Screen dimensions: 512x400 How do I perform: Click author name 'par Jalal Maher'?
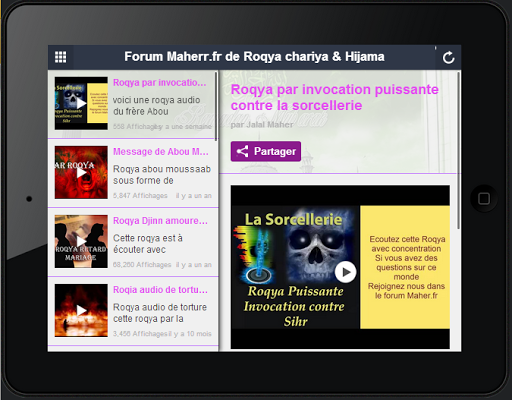tap(262, 125)
